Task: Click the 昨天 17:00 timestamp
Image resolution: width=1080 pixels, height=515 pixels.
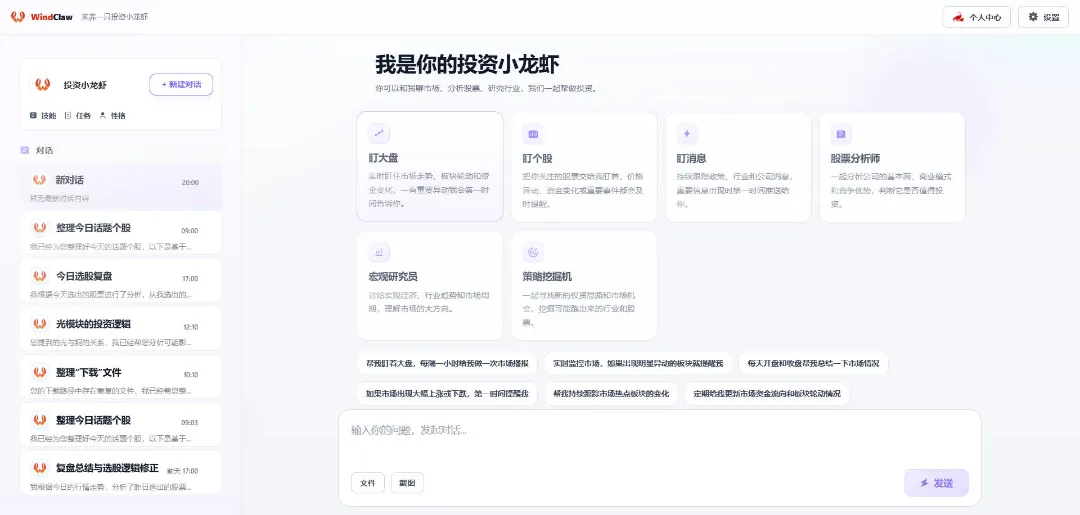Action: [x=183, y=471]
